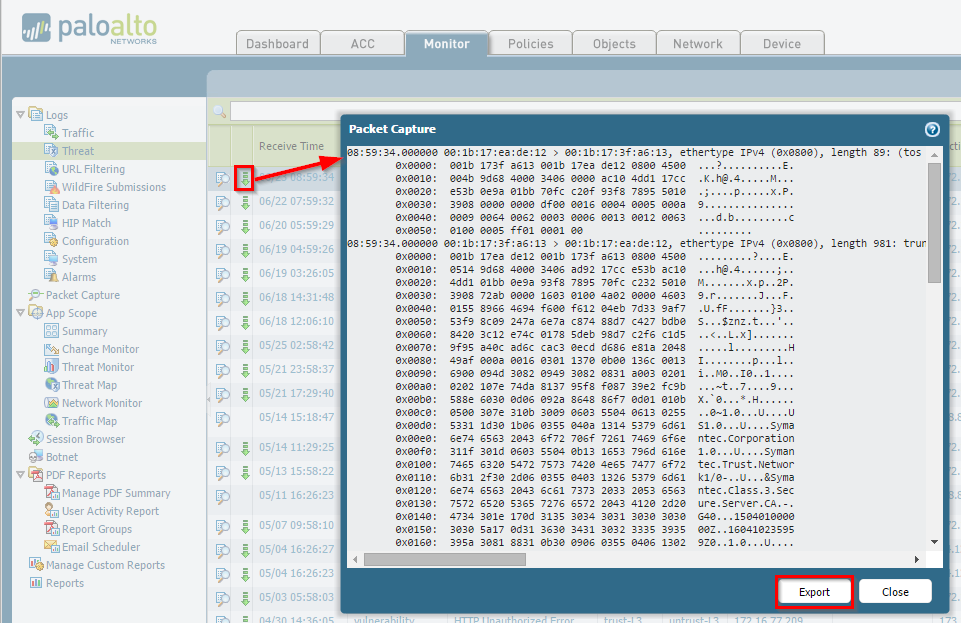Switch to the ACC tab

(362, 43)
